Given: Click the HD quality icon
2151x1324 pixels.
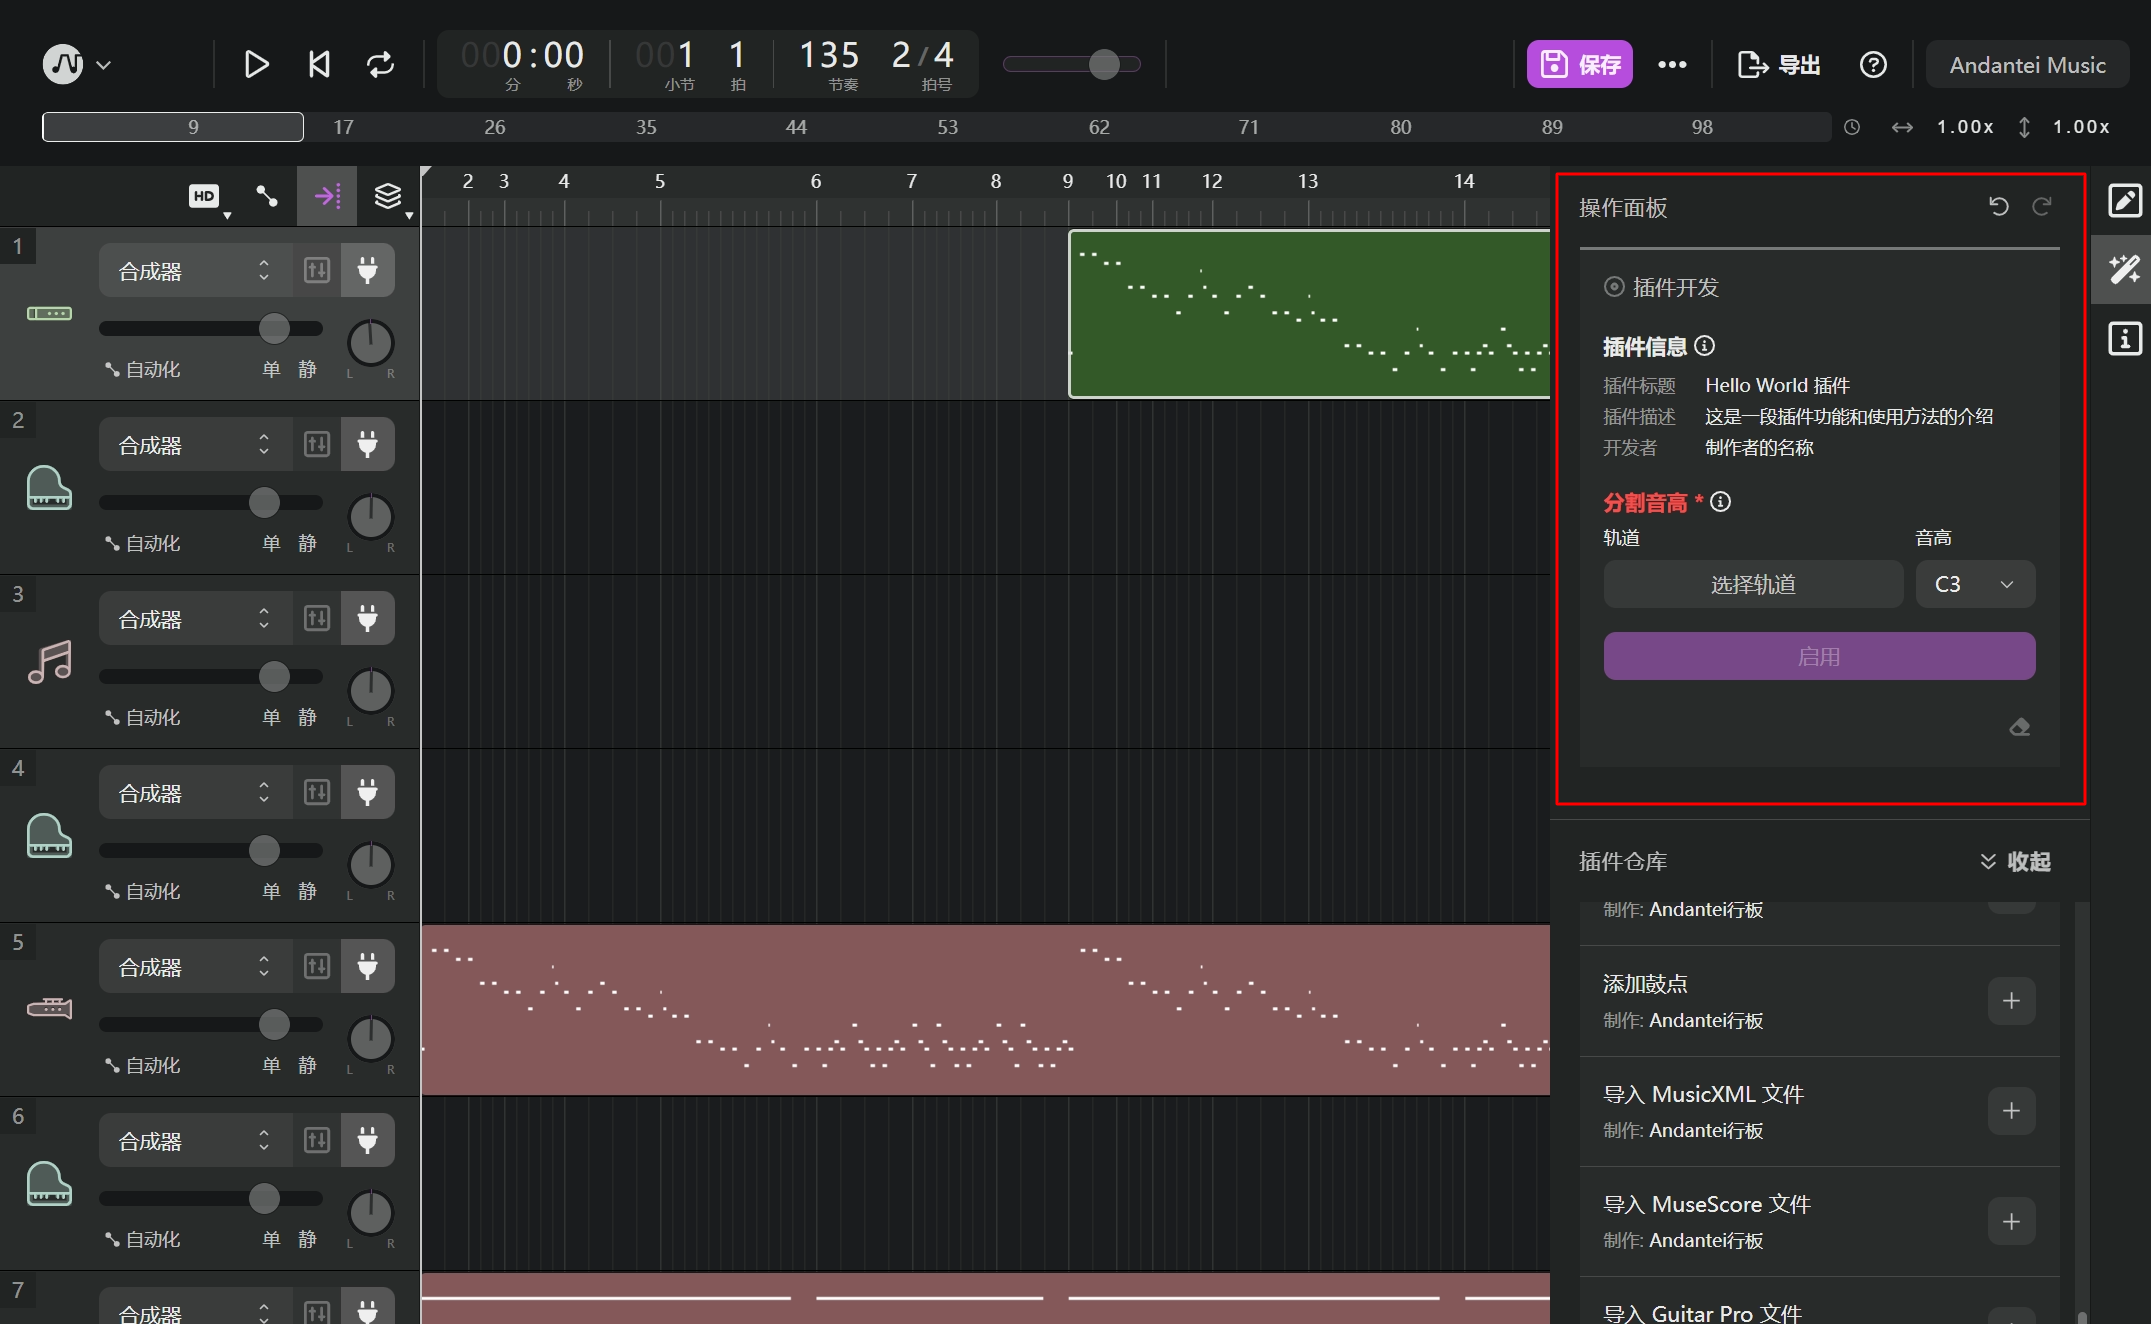Looking at the screenshot, I should 204,196.
